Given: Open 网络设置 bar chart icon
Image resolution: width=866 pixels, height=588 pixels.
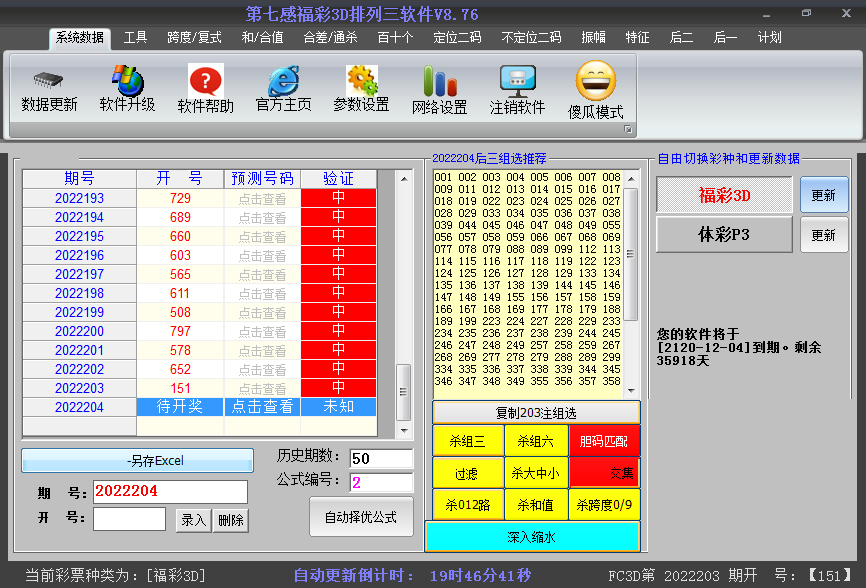Looking at the screenshot, I should [x=440, y=81].
